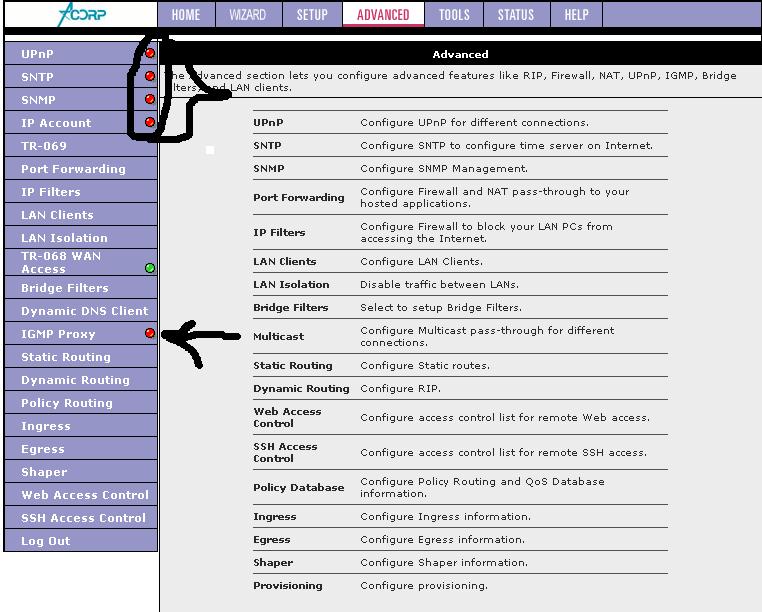The height and width of the screenshot is (612, 762).
Task: Click the red status dot beside UPnP
Action: (x=150, y=53)
